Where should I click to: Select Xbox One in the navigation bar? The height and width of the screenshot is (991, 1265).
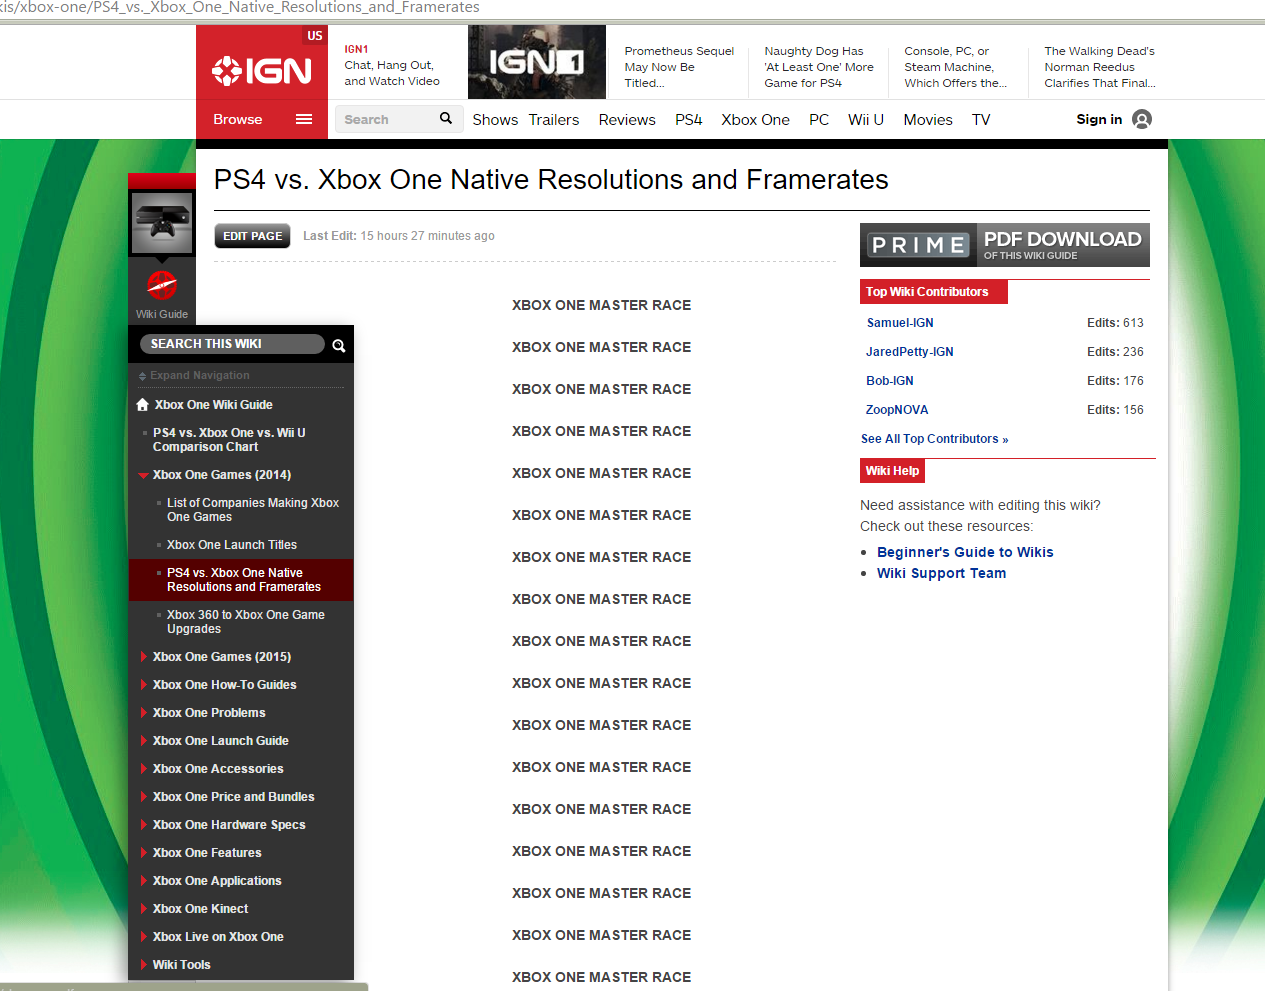pos(756,120)
